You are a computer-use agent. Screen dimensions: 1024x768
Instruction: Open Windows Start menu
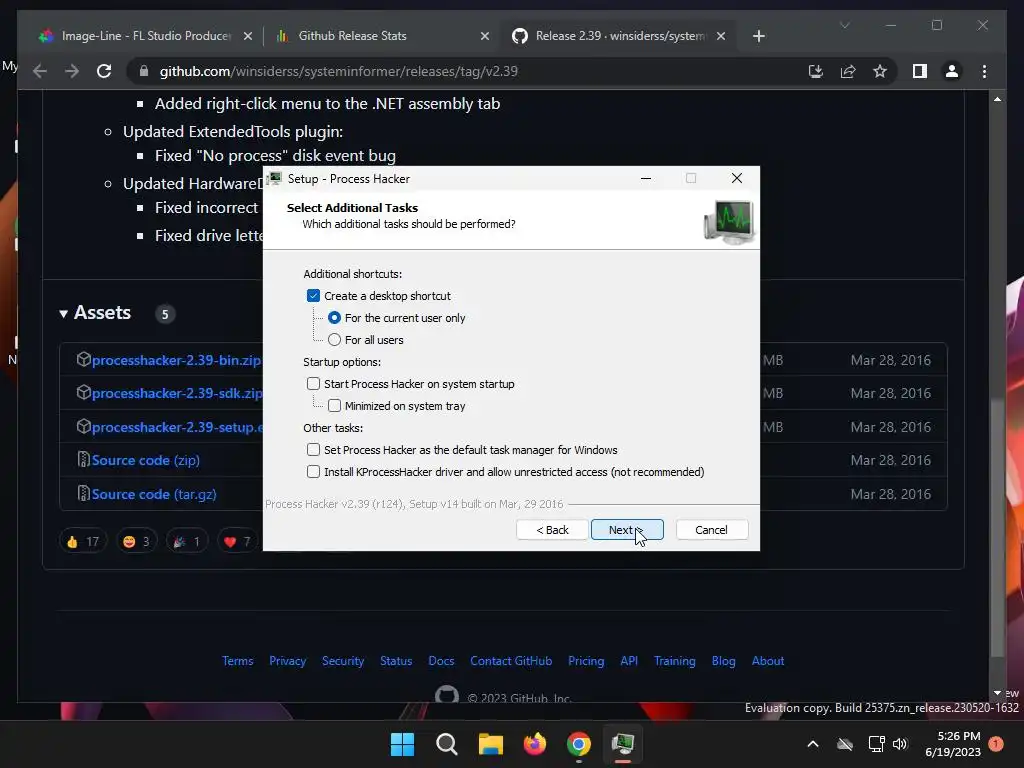402,744
